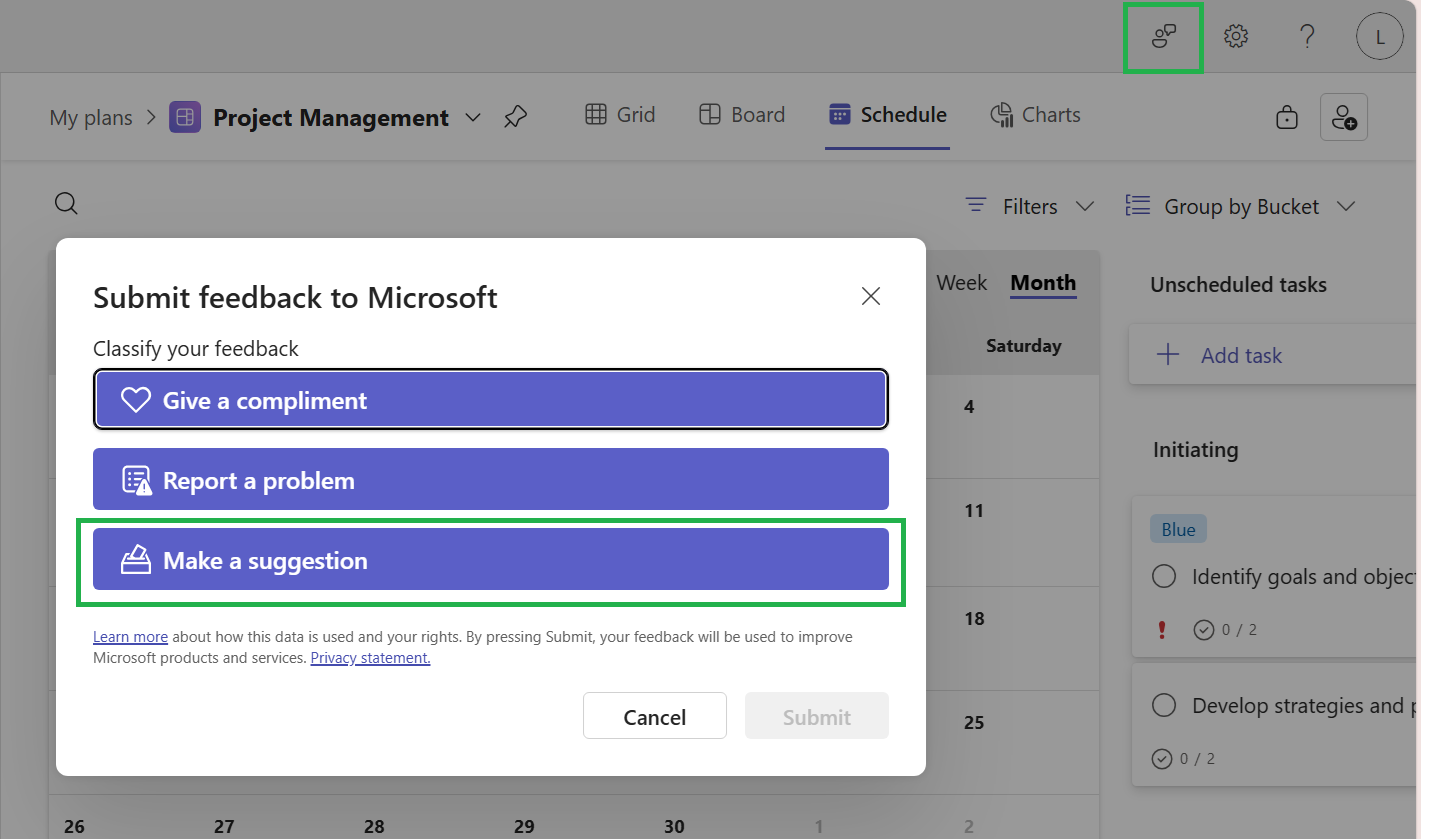
Task: Click the Unscheduled tasks heading
Action: coord(1238,285)
